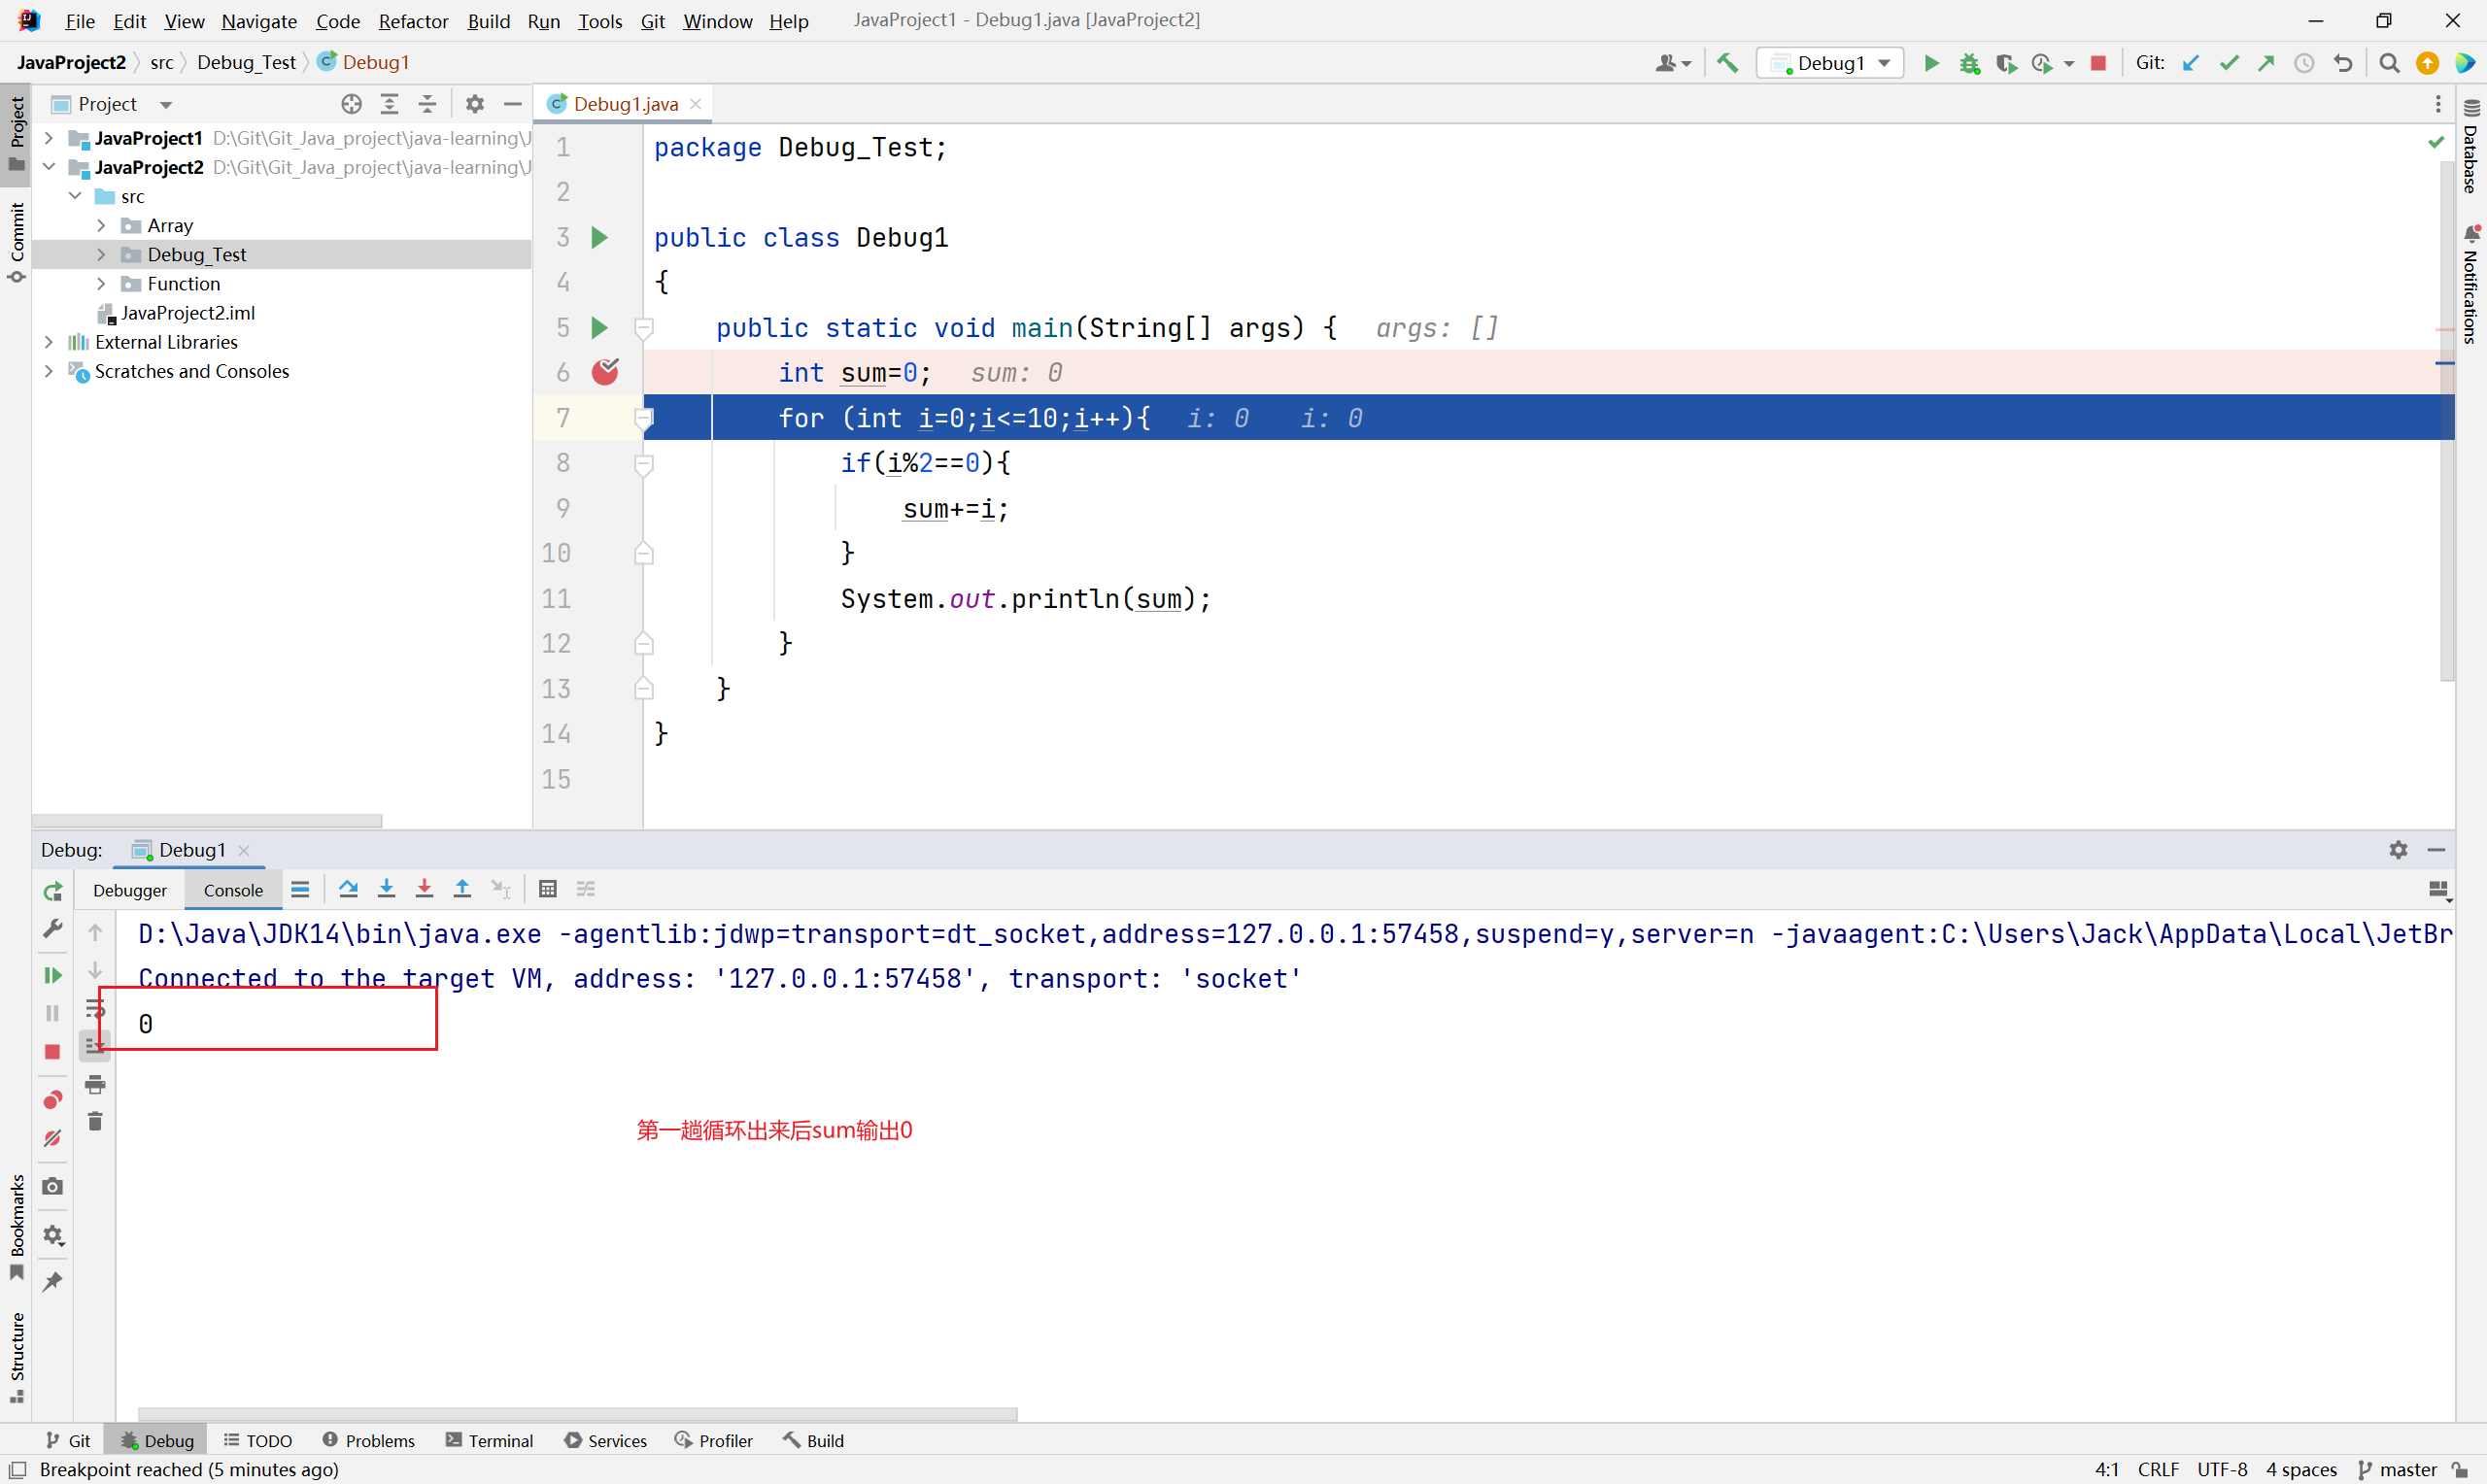The height and width of the screenshot is (1484, 2487).
Task: Click Get Thread Dump camera icon
Action: (x=53, y=1186)
